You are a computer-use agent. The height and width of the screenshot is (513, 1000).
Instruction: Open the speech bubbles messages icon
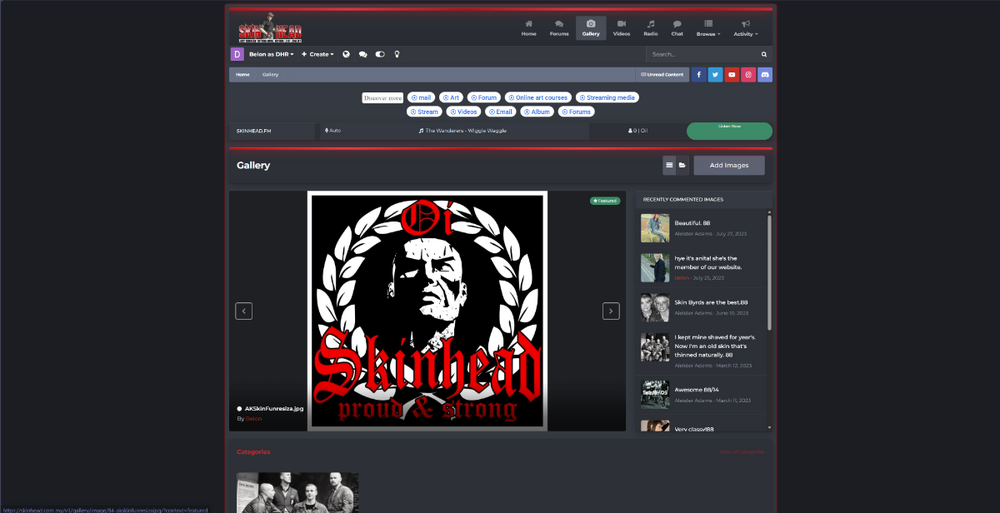363,55
